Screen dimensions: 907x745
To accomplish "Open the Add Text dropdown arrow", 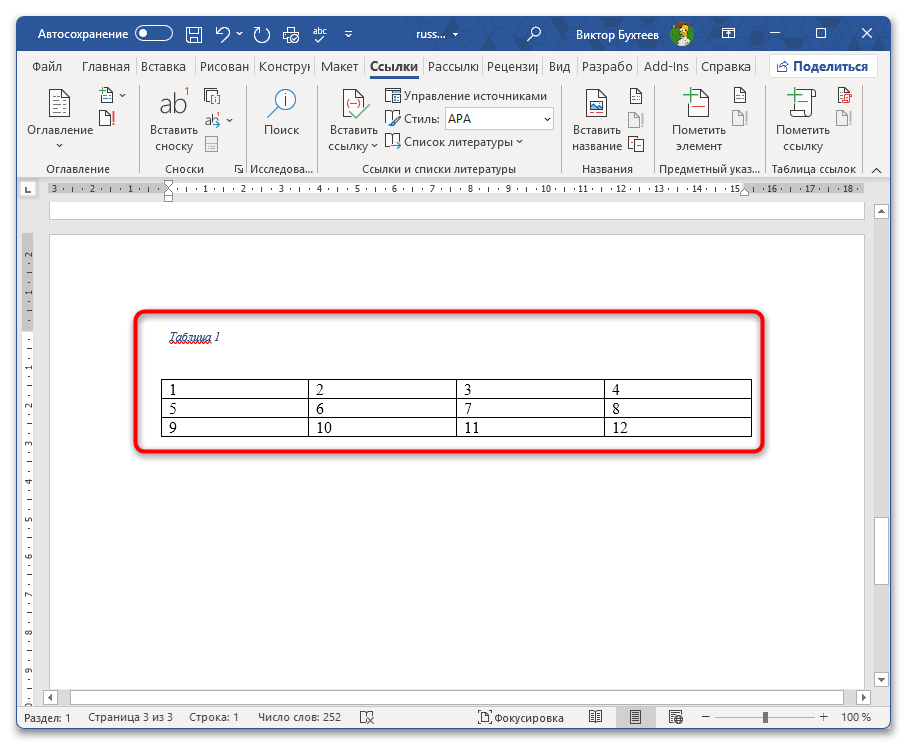I will point(123,95).
